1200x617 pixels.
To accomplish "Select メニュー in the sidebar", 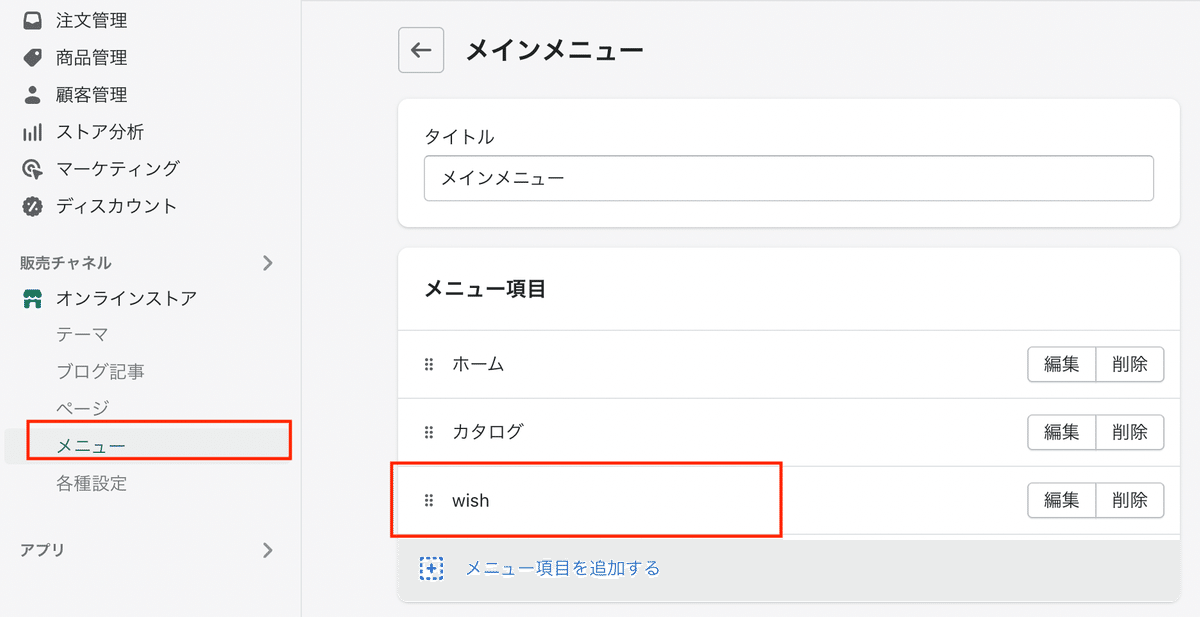I will [x=91, y=446].
